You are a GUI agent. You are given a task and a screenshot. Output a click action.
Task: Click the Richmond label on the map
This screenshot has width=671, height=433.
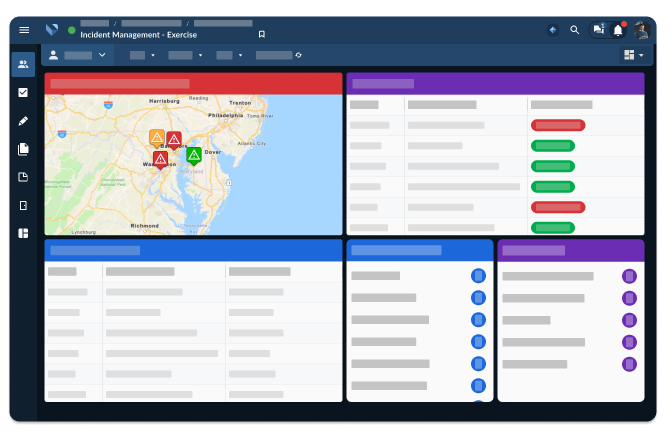click(145, 226)
